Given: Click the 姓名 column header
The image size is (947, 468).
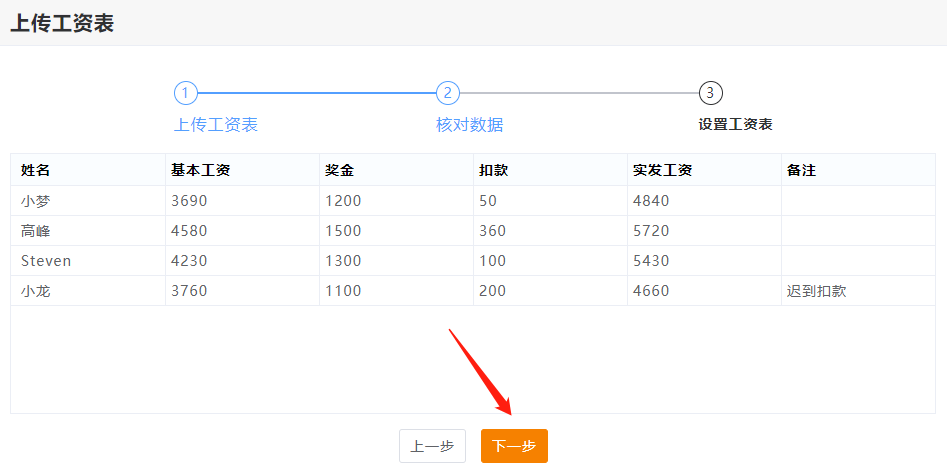Looking at the screenshot, I should click(36, 170).
